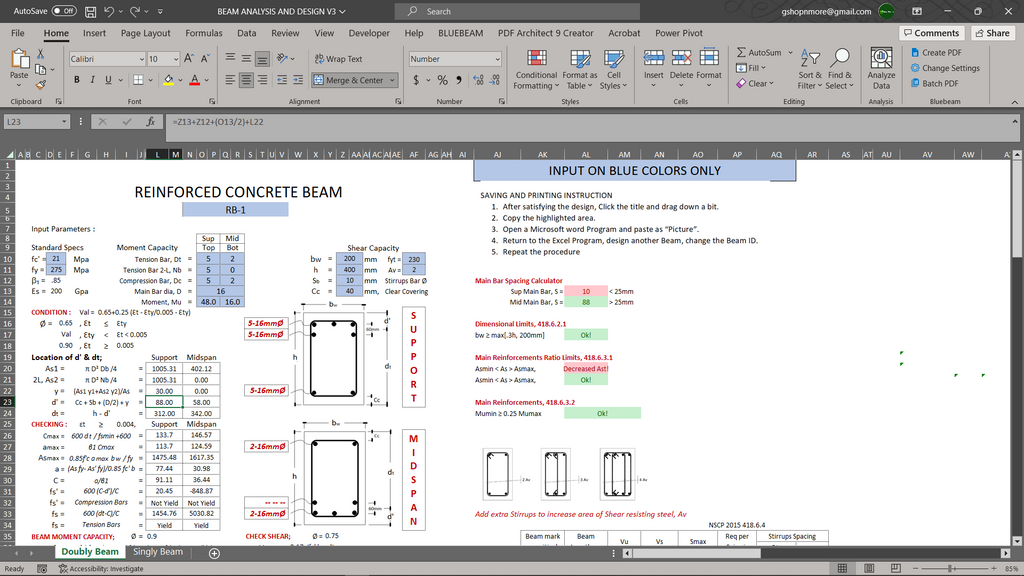Screen dimensions: 1024x576
Task: Click the Insert Function fx icon
Action: [150, 121]
